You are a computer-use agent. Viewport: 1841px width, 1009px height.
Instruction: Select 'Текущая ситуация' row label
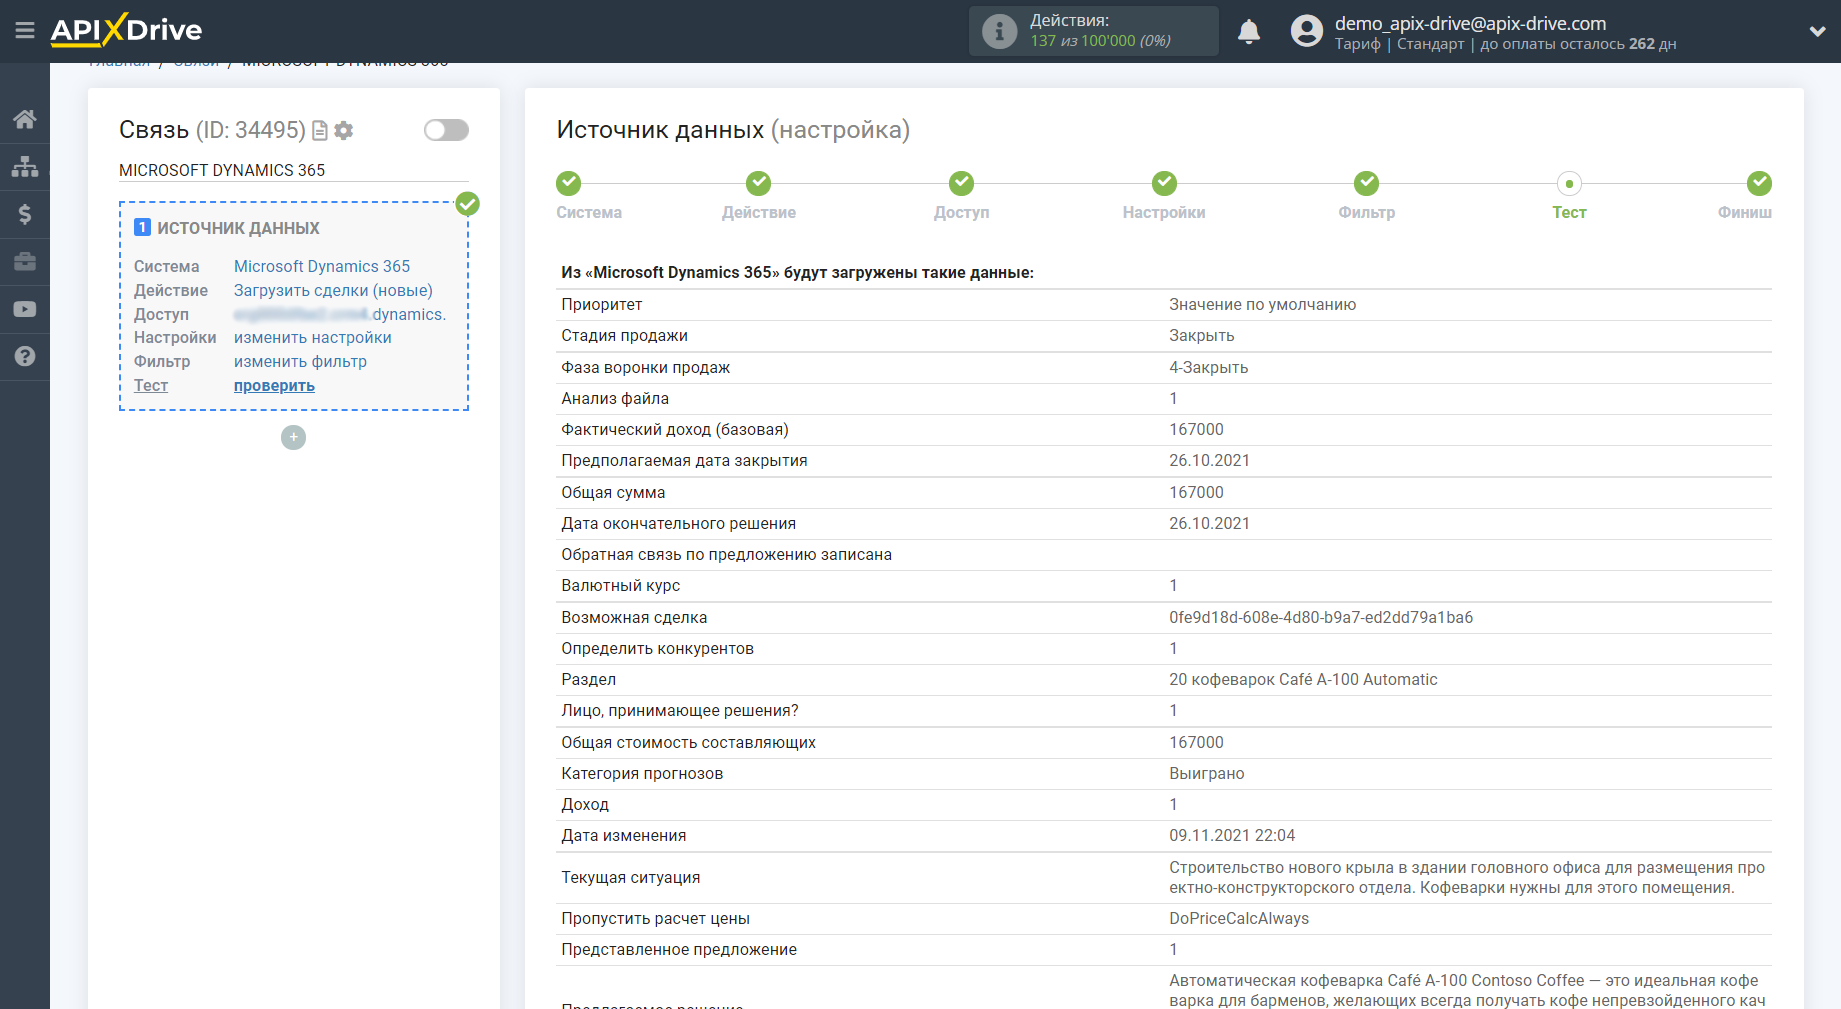[x=630, y=877]
